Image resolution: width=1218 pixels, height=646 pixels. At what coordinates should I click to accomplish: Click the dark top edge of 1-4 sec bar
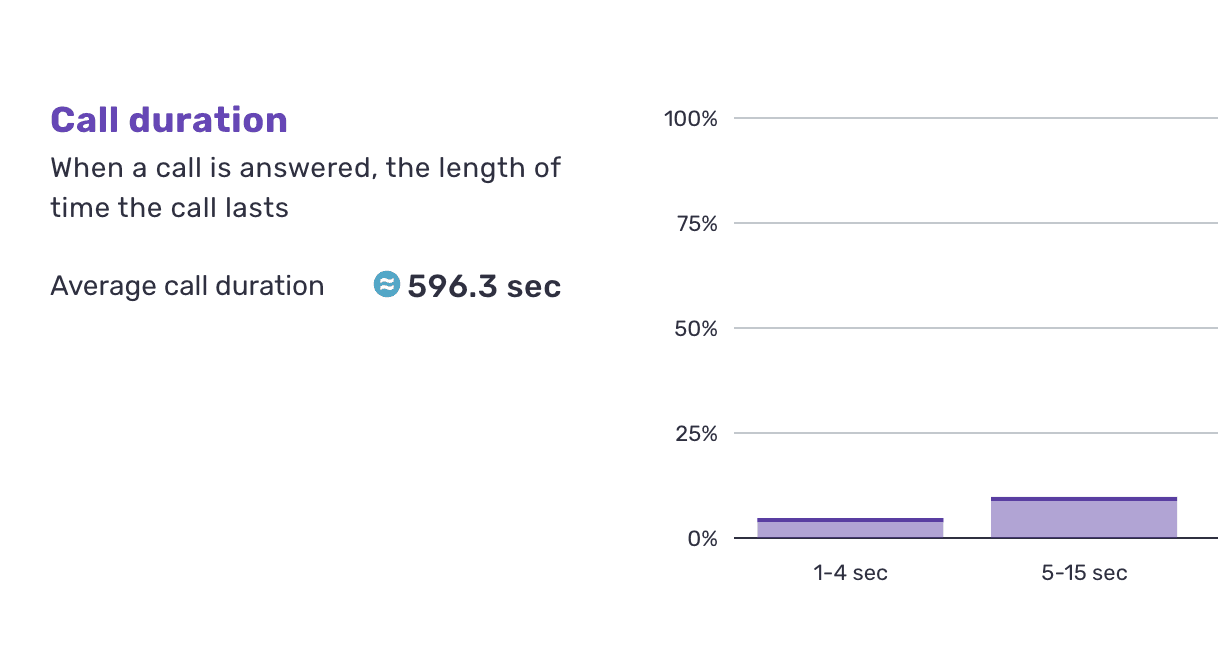pos(850,520)
